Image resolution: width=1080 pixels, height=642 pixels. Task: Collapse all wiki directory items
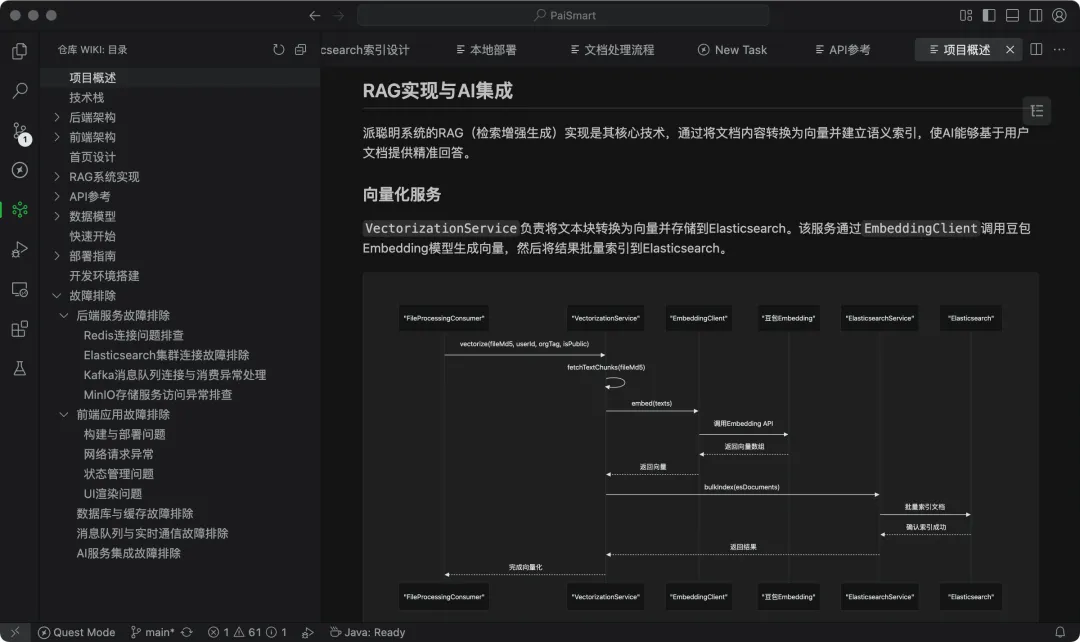click(300, 50)
